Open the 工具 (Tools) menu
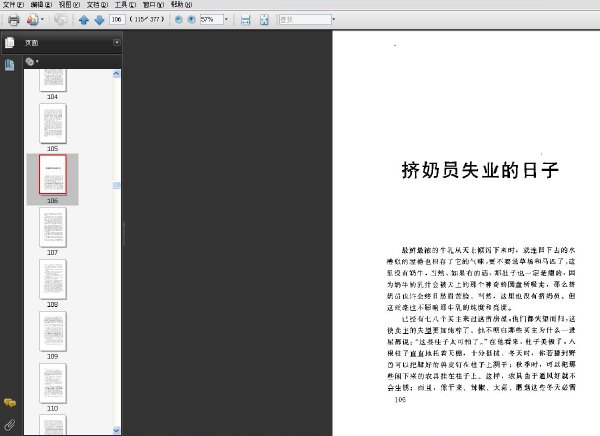 125,5
